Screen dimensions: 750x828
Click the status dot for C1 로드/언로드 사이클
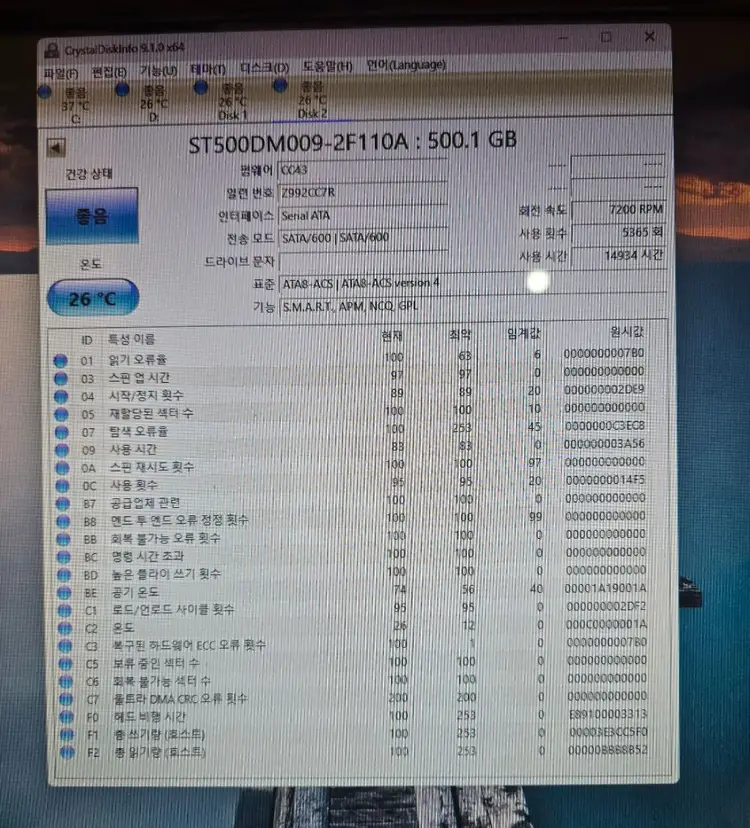(64, 611)
